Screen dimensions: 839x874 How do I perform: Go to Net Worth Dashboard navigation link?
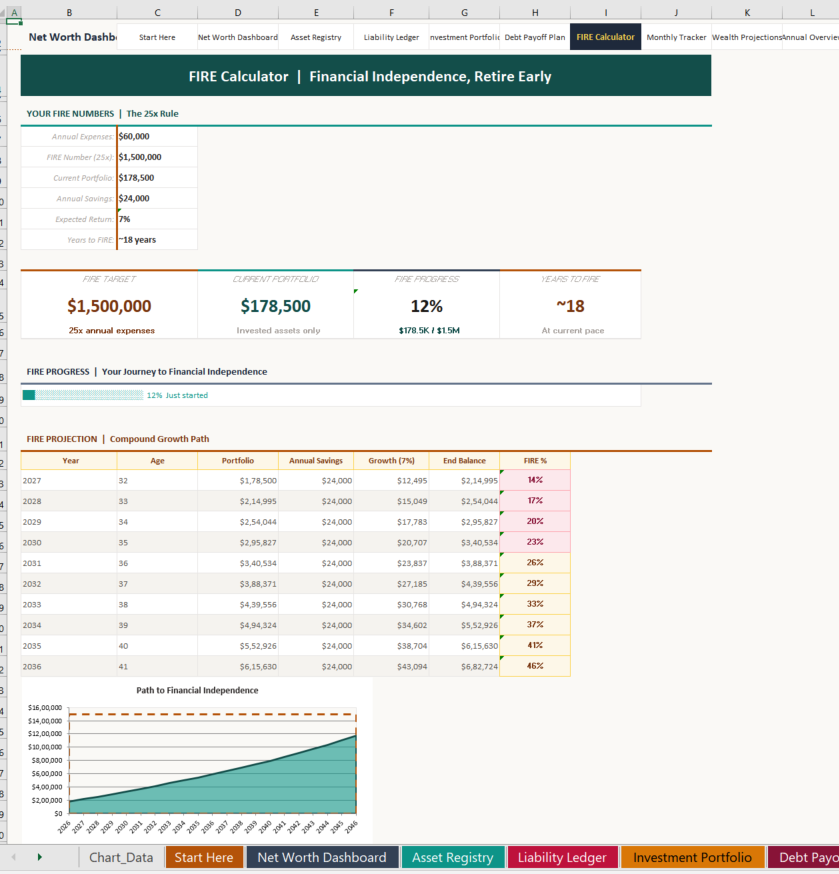tap(237, 37)
